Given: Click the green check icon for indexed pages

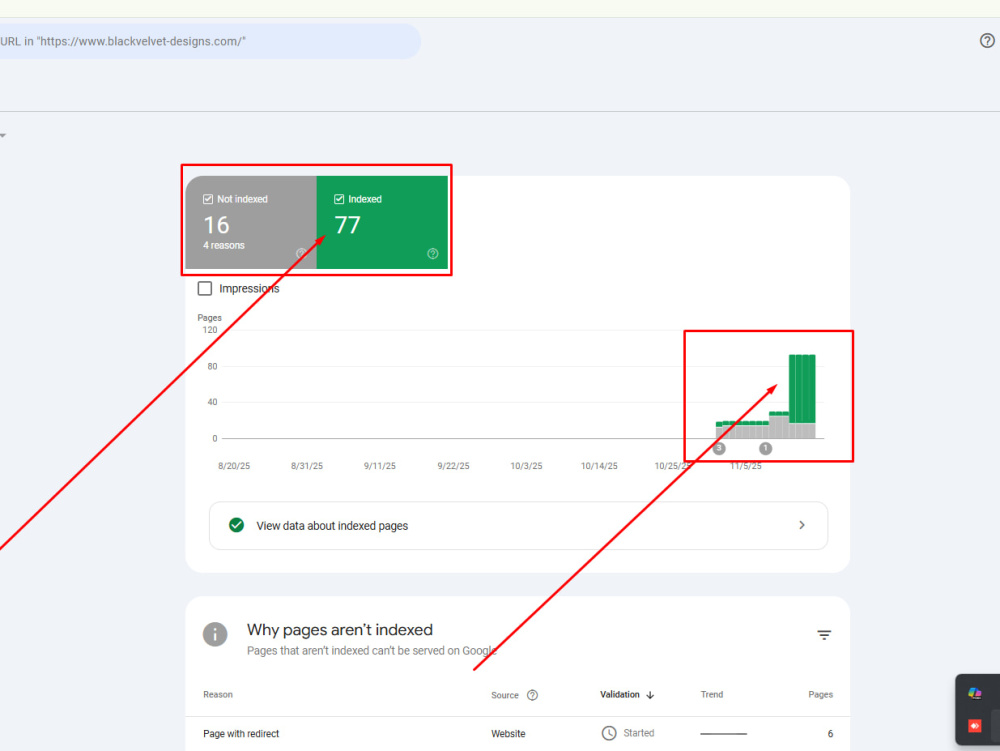Looking at the screenshot, I should coord(237,525).
